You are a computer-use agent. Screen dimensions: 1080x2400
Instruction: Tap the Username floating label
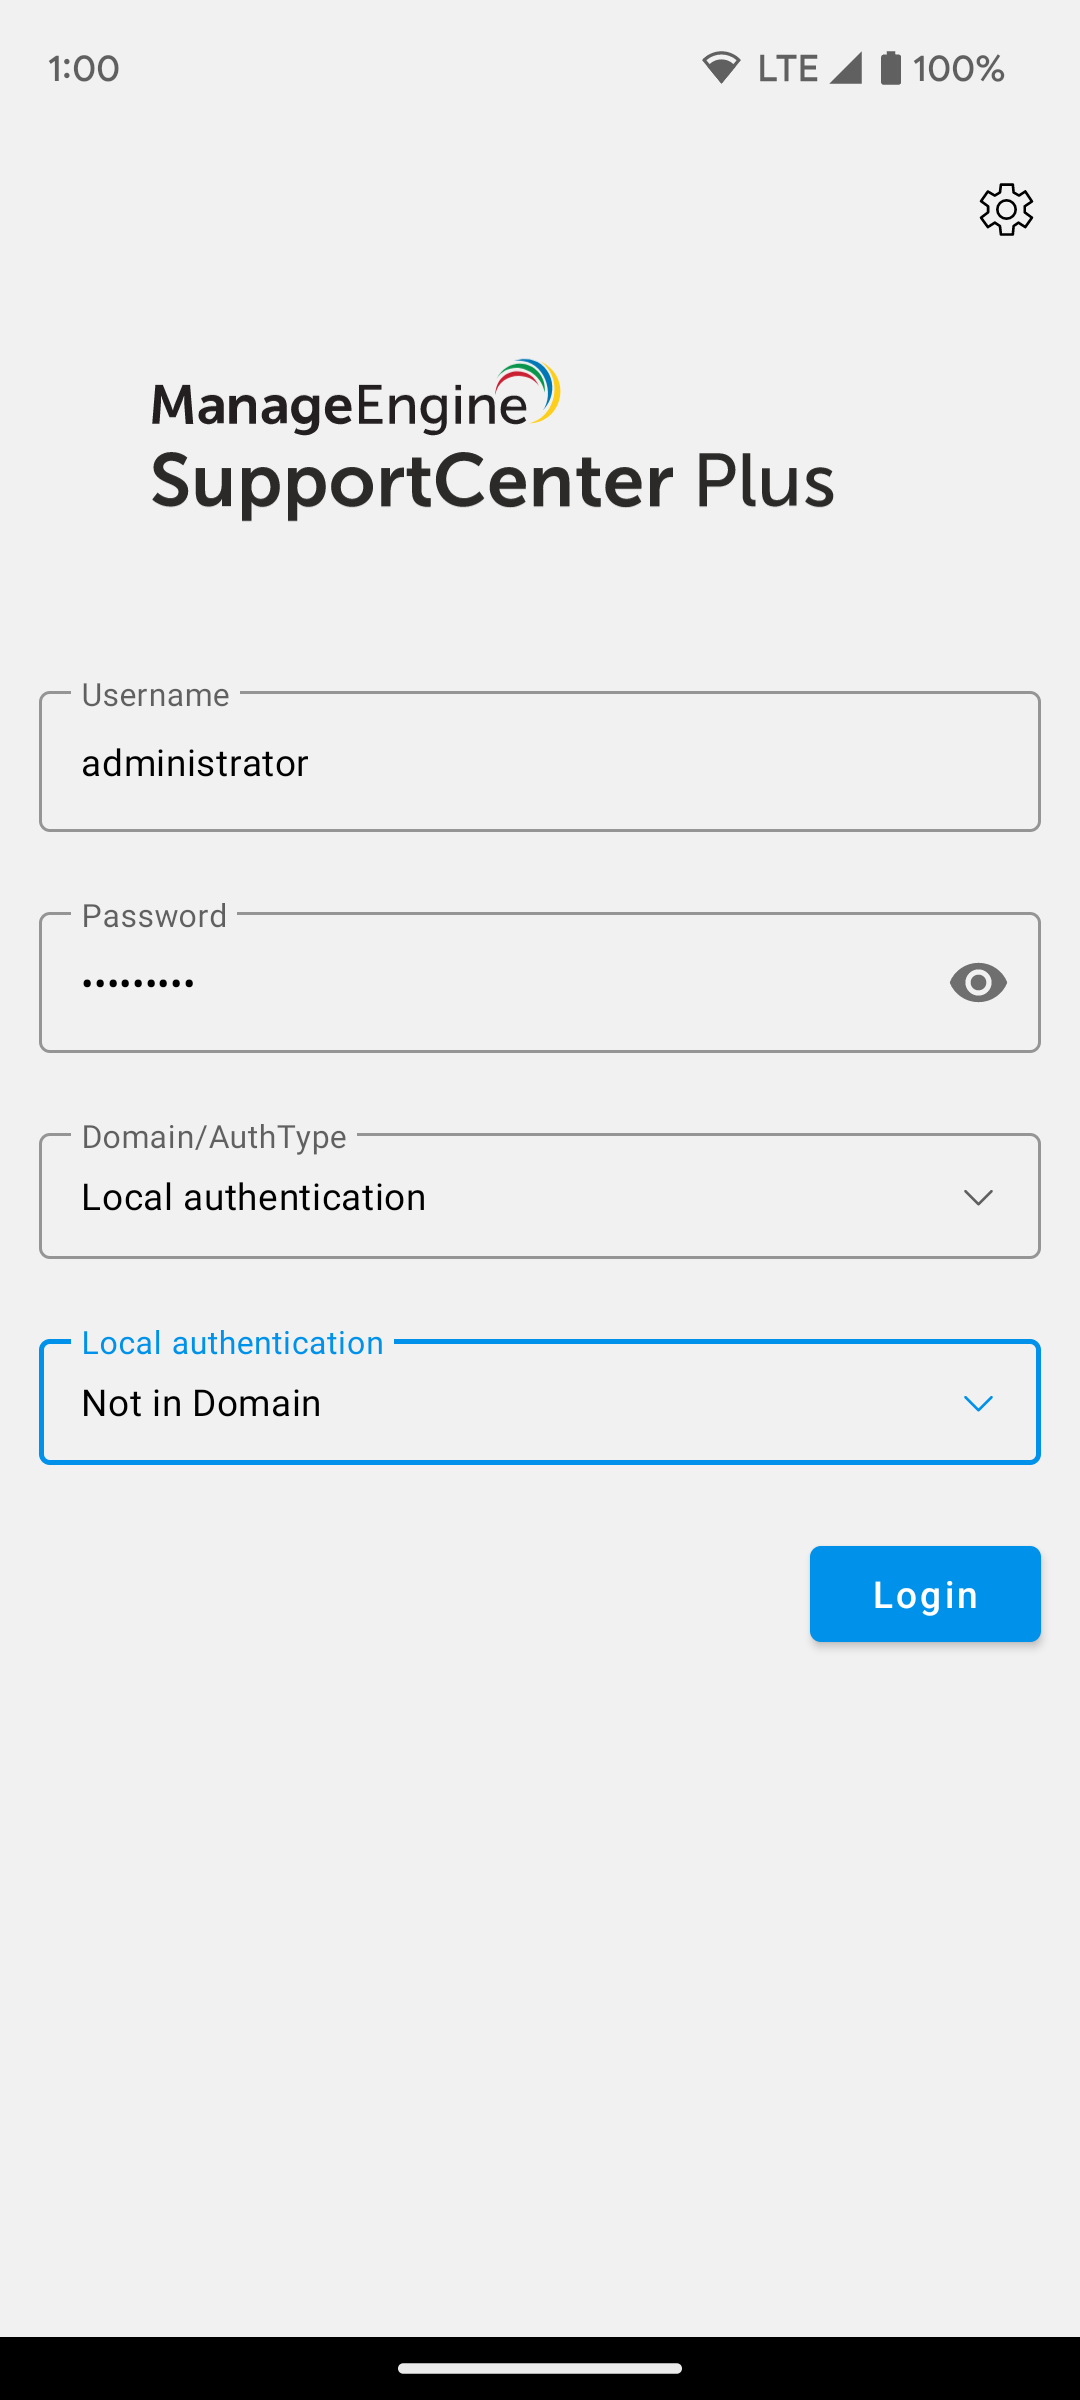[x=155, y=695]
